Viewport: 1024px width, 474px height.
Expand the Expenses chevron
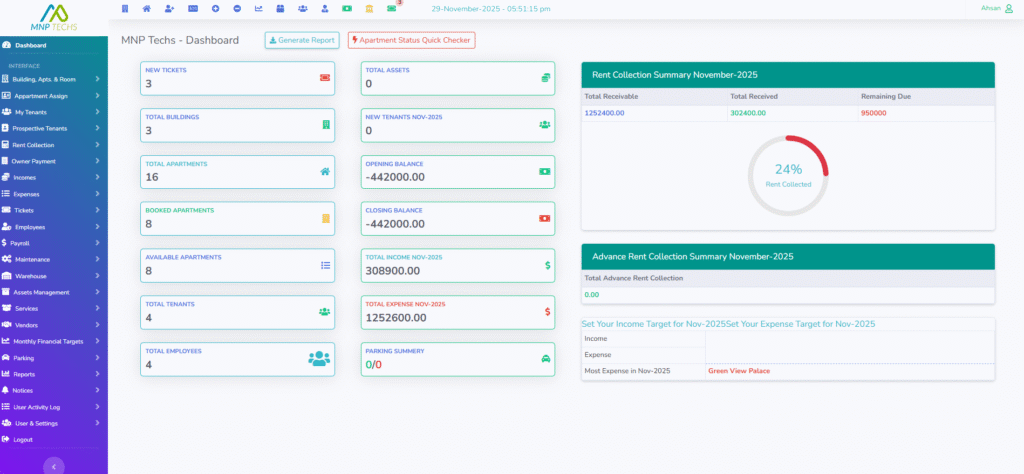(x=97, y=194)
